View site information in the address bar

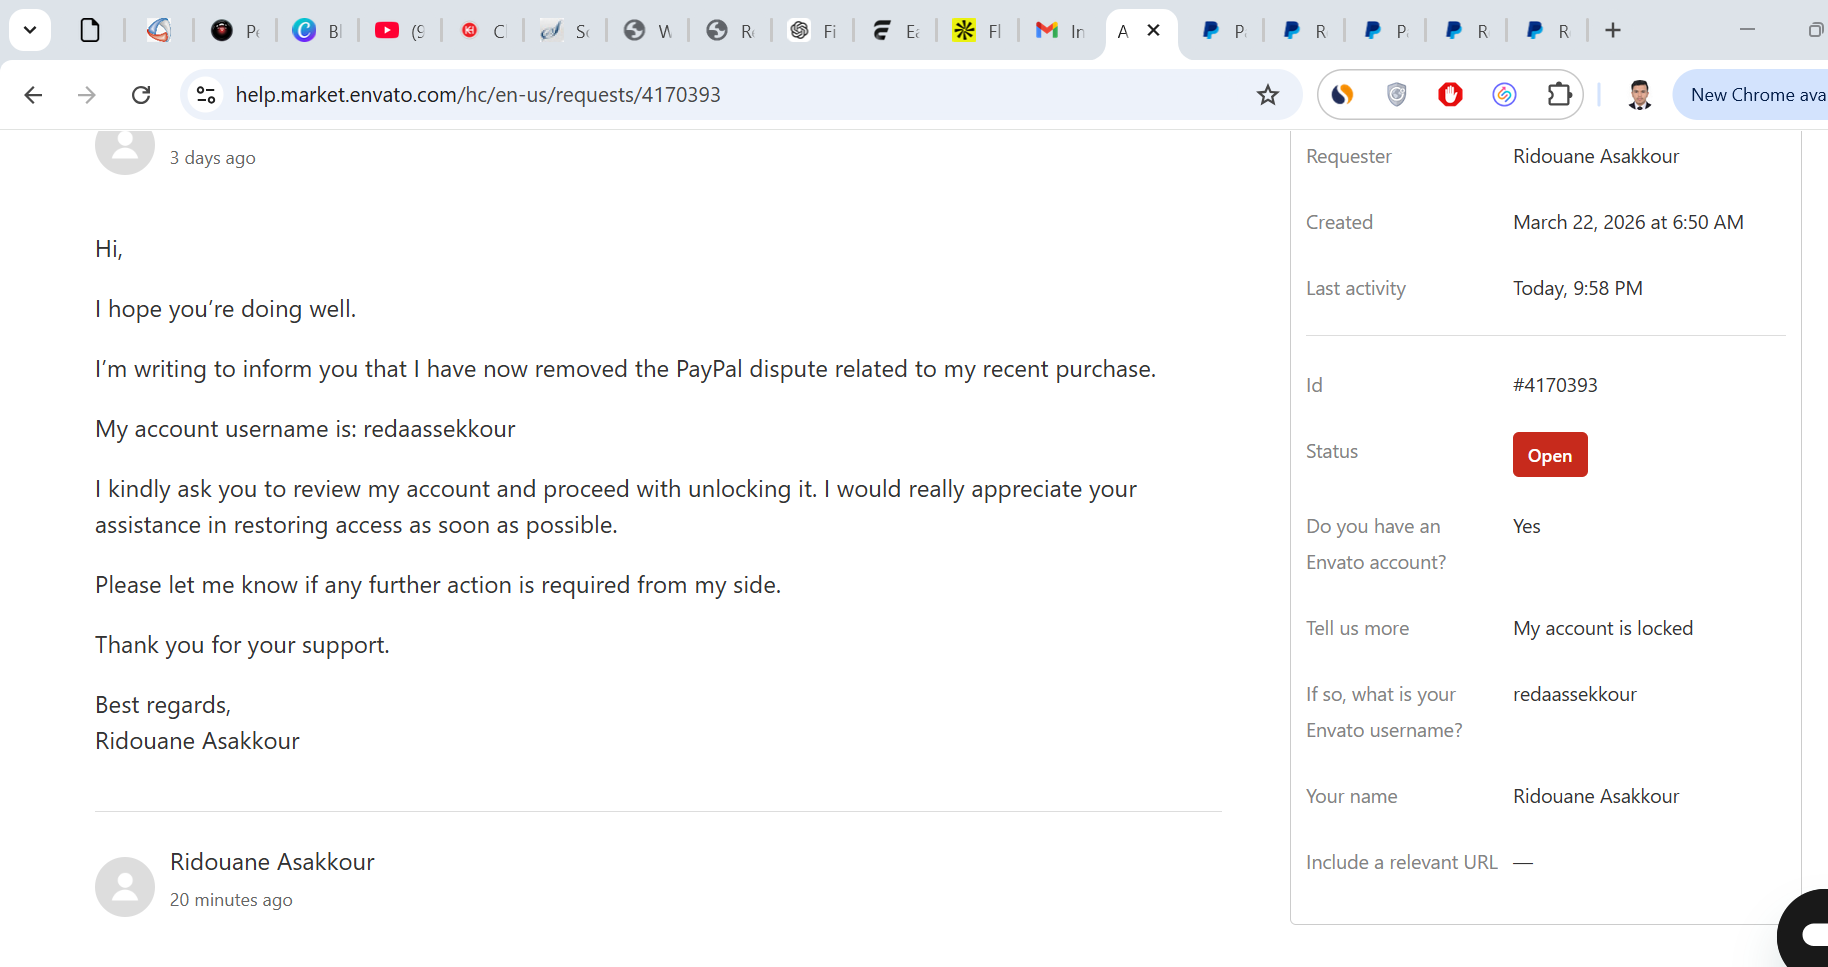click(206, 95)
